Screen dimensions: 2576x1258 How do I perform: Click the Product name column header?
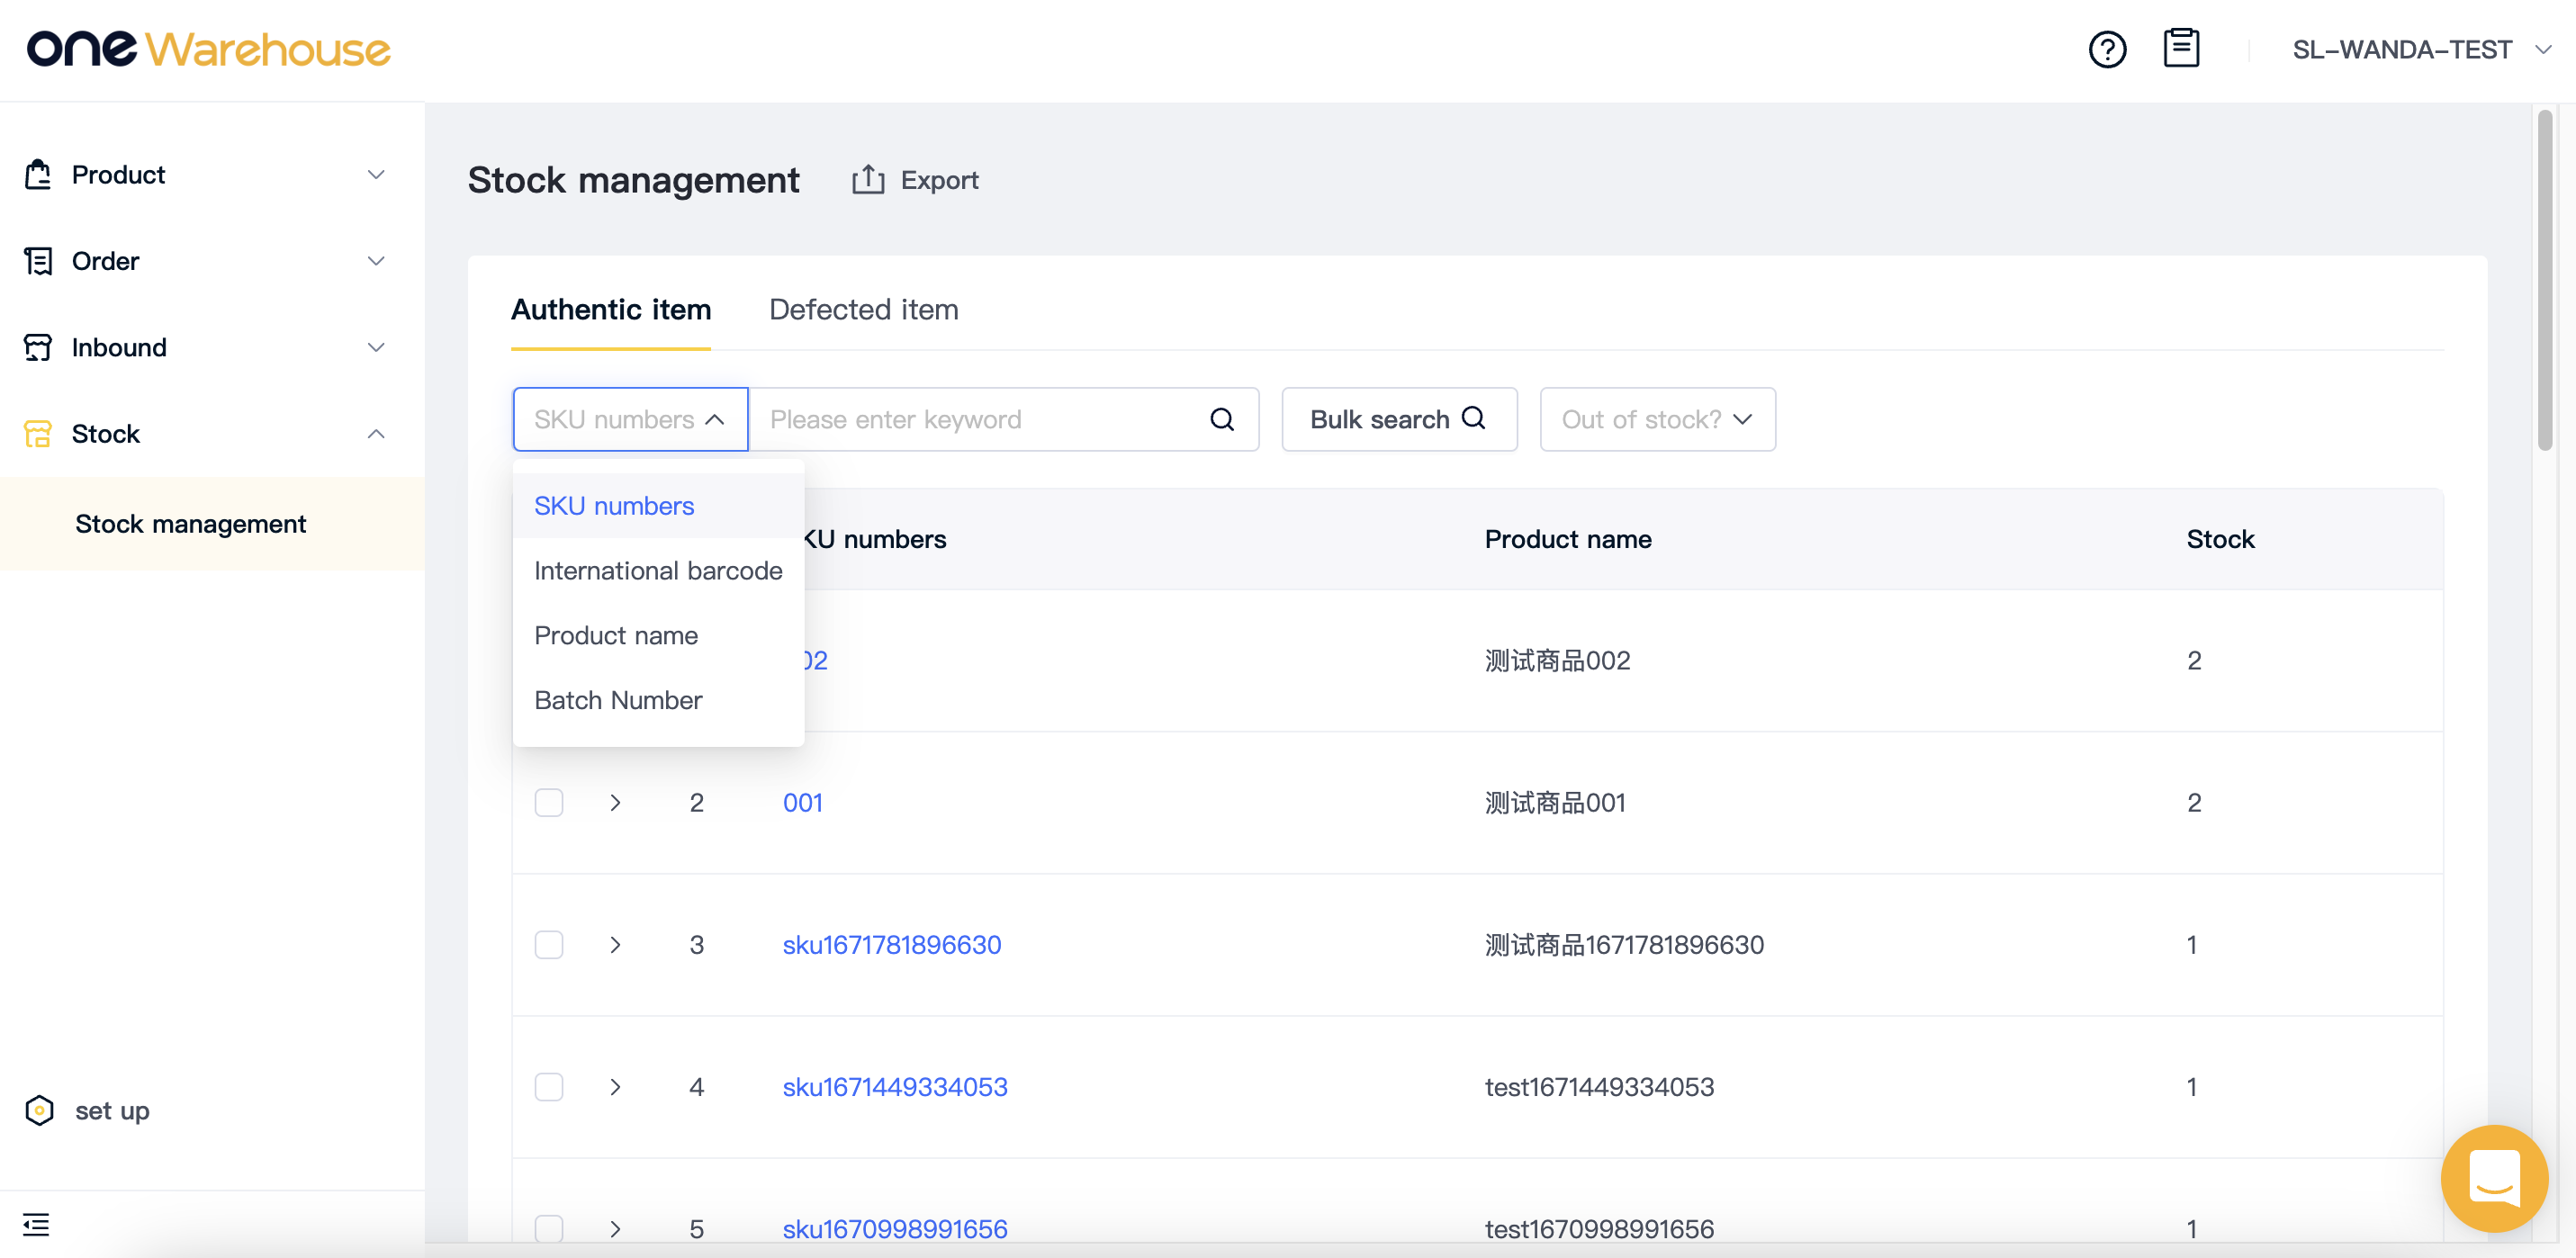[1567, 539]
